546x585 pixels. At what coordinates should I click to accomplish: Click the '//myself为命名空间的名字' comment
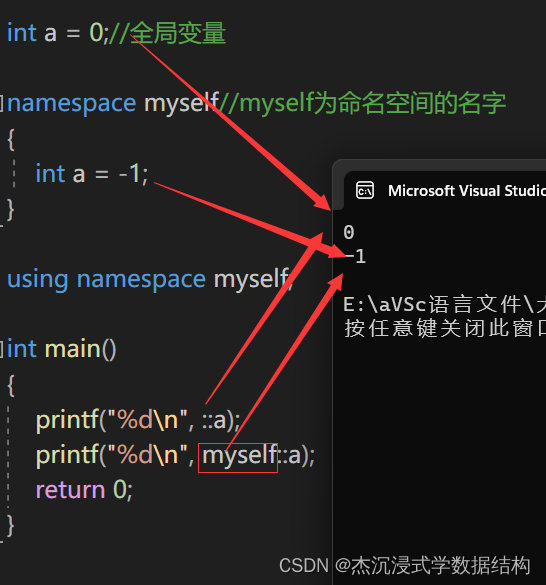pyautogui.click(x=362, y=103)
